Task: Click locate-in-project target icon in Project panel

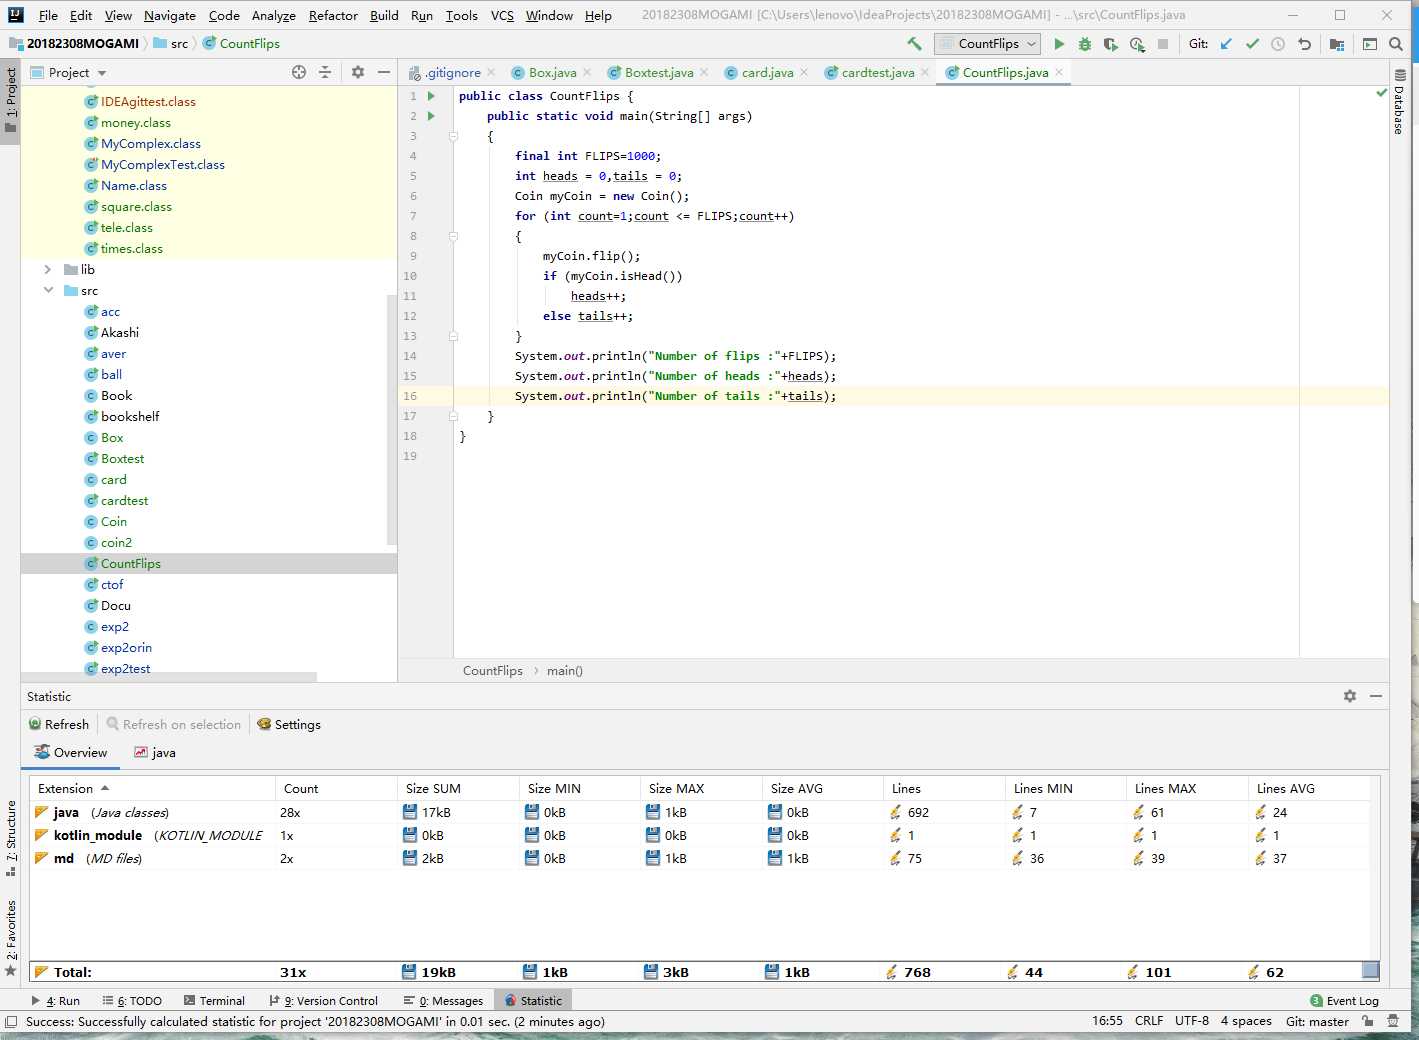Action: point(299,72)
